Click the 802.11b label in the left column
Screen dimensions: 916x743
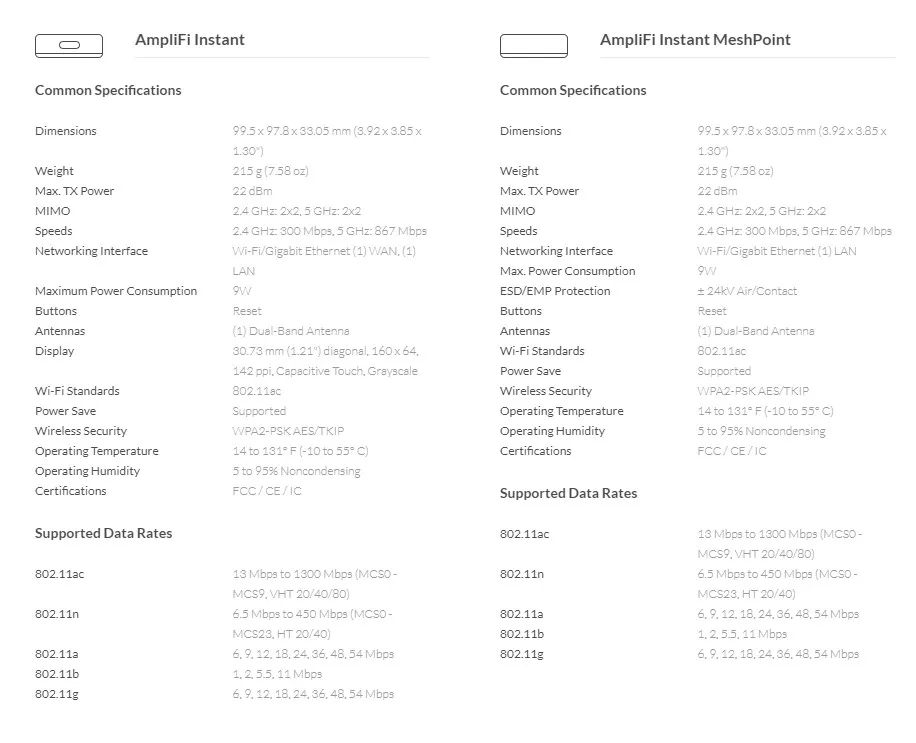57,674
